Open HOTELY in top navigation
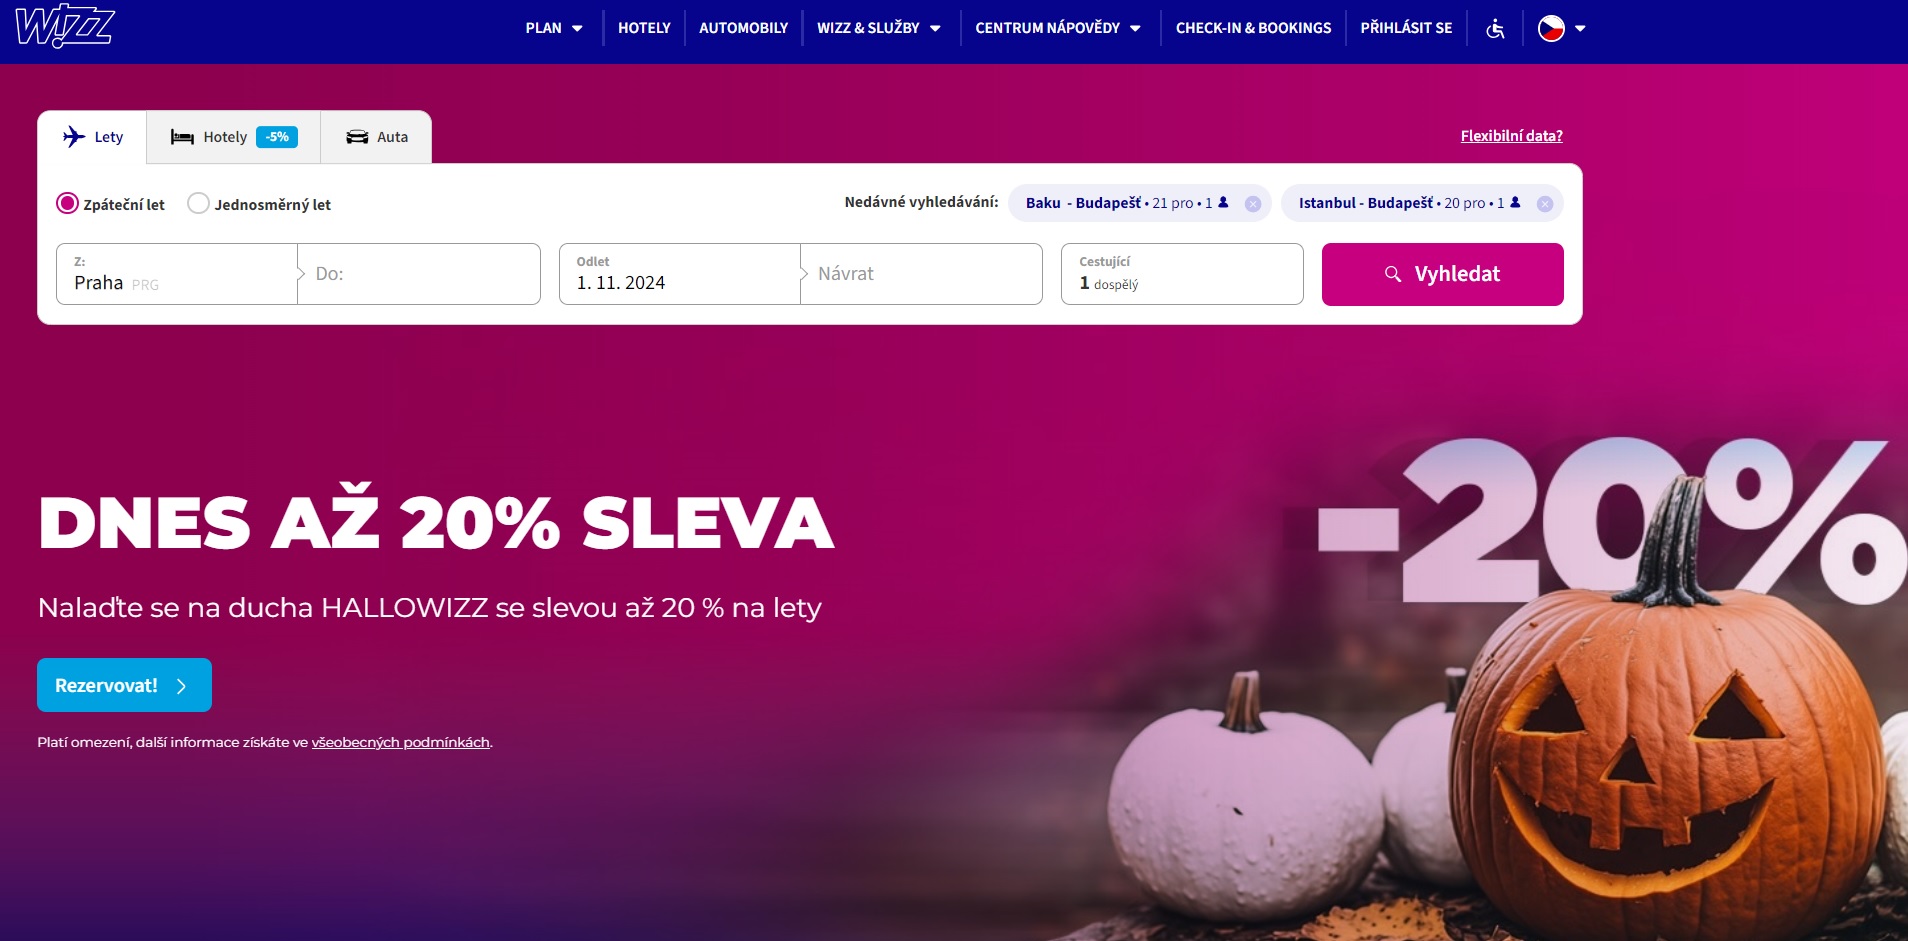The height and width of the screenshot is (941, 1908). tap(644, 28)
